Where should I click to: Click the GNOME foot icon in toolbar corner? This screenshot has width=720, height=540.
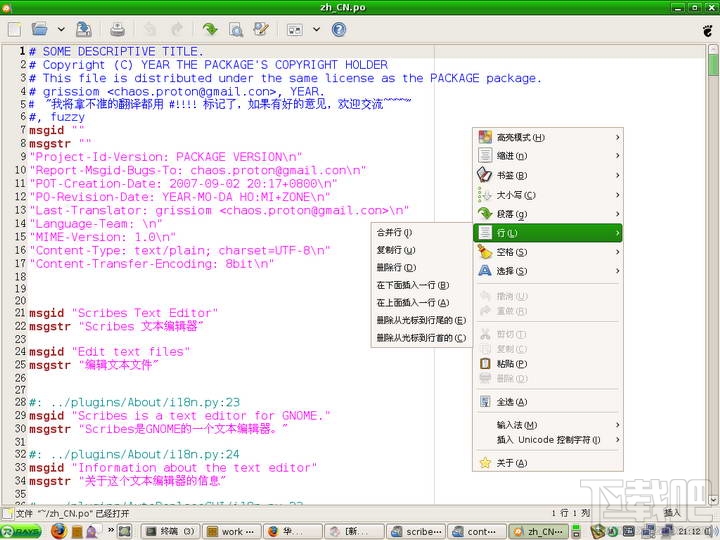tap(708, 31)
